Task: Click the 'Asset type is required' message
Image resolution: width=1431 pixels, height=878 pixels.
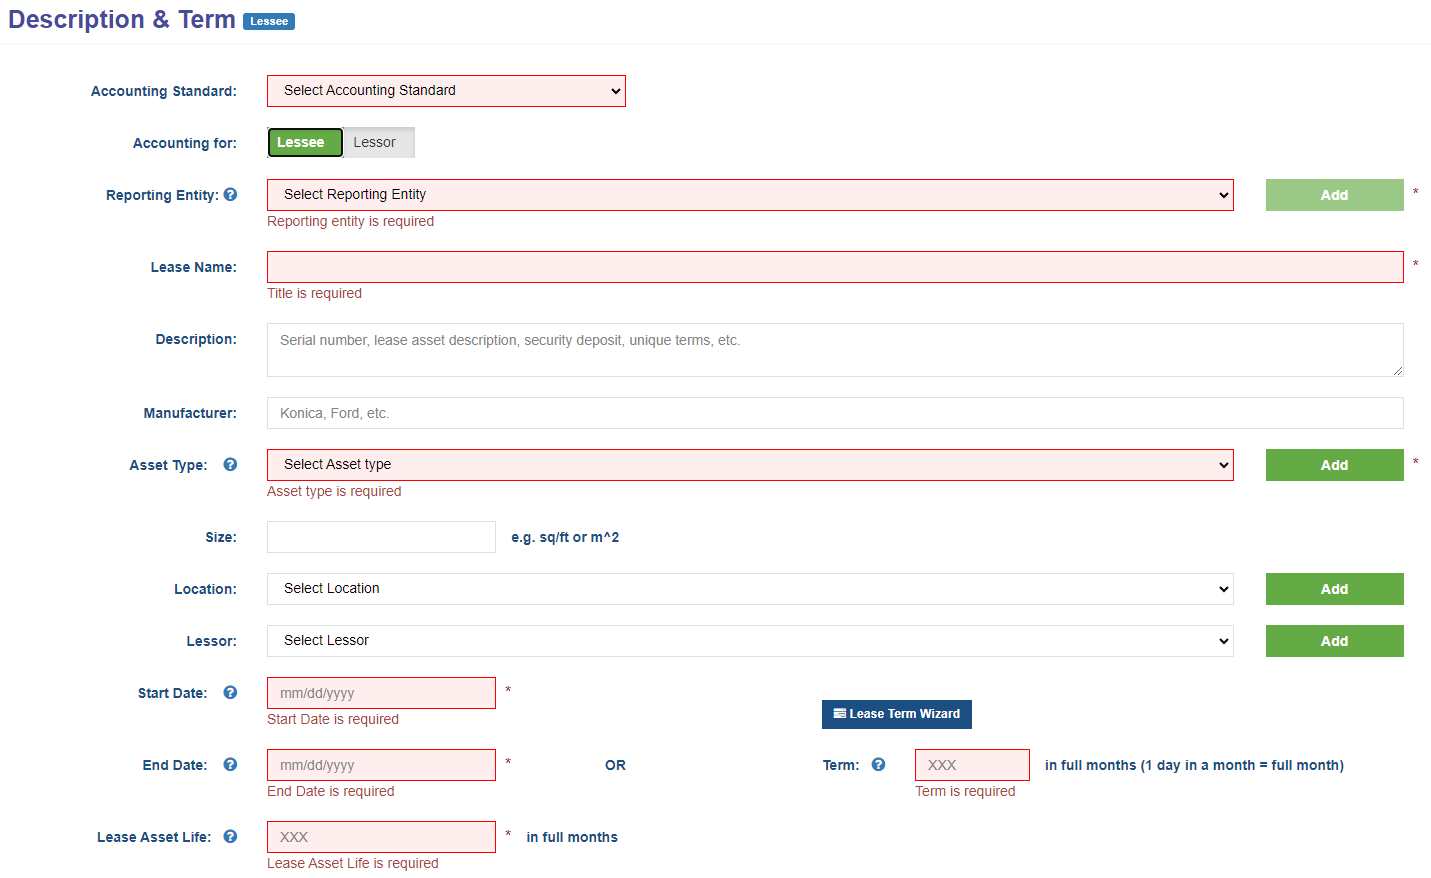Action: (x=334, y=491)
